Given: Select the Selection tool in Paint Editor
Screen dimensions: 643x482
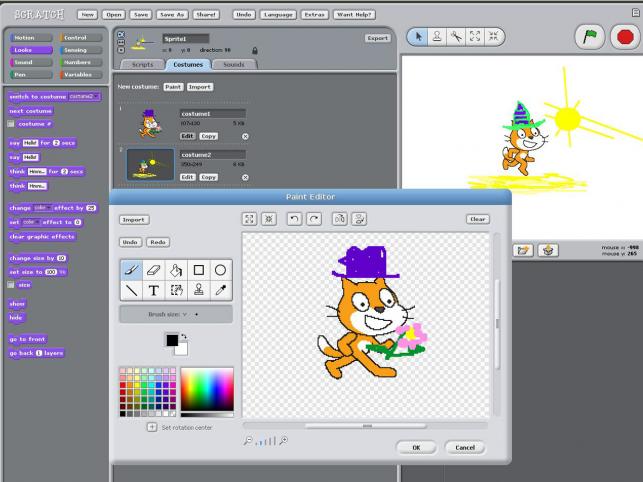Looking at the screenshot, I should pos(176,290).
